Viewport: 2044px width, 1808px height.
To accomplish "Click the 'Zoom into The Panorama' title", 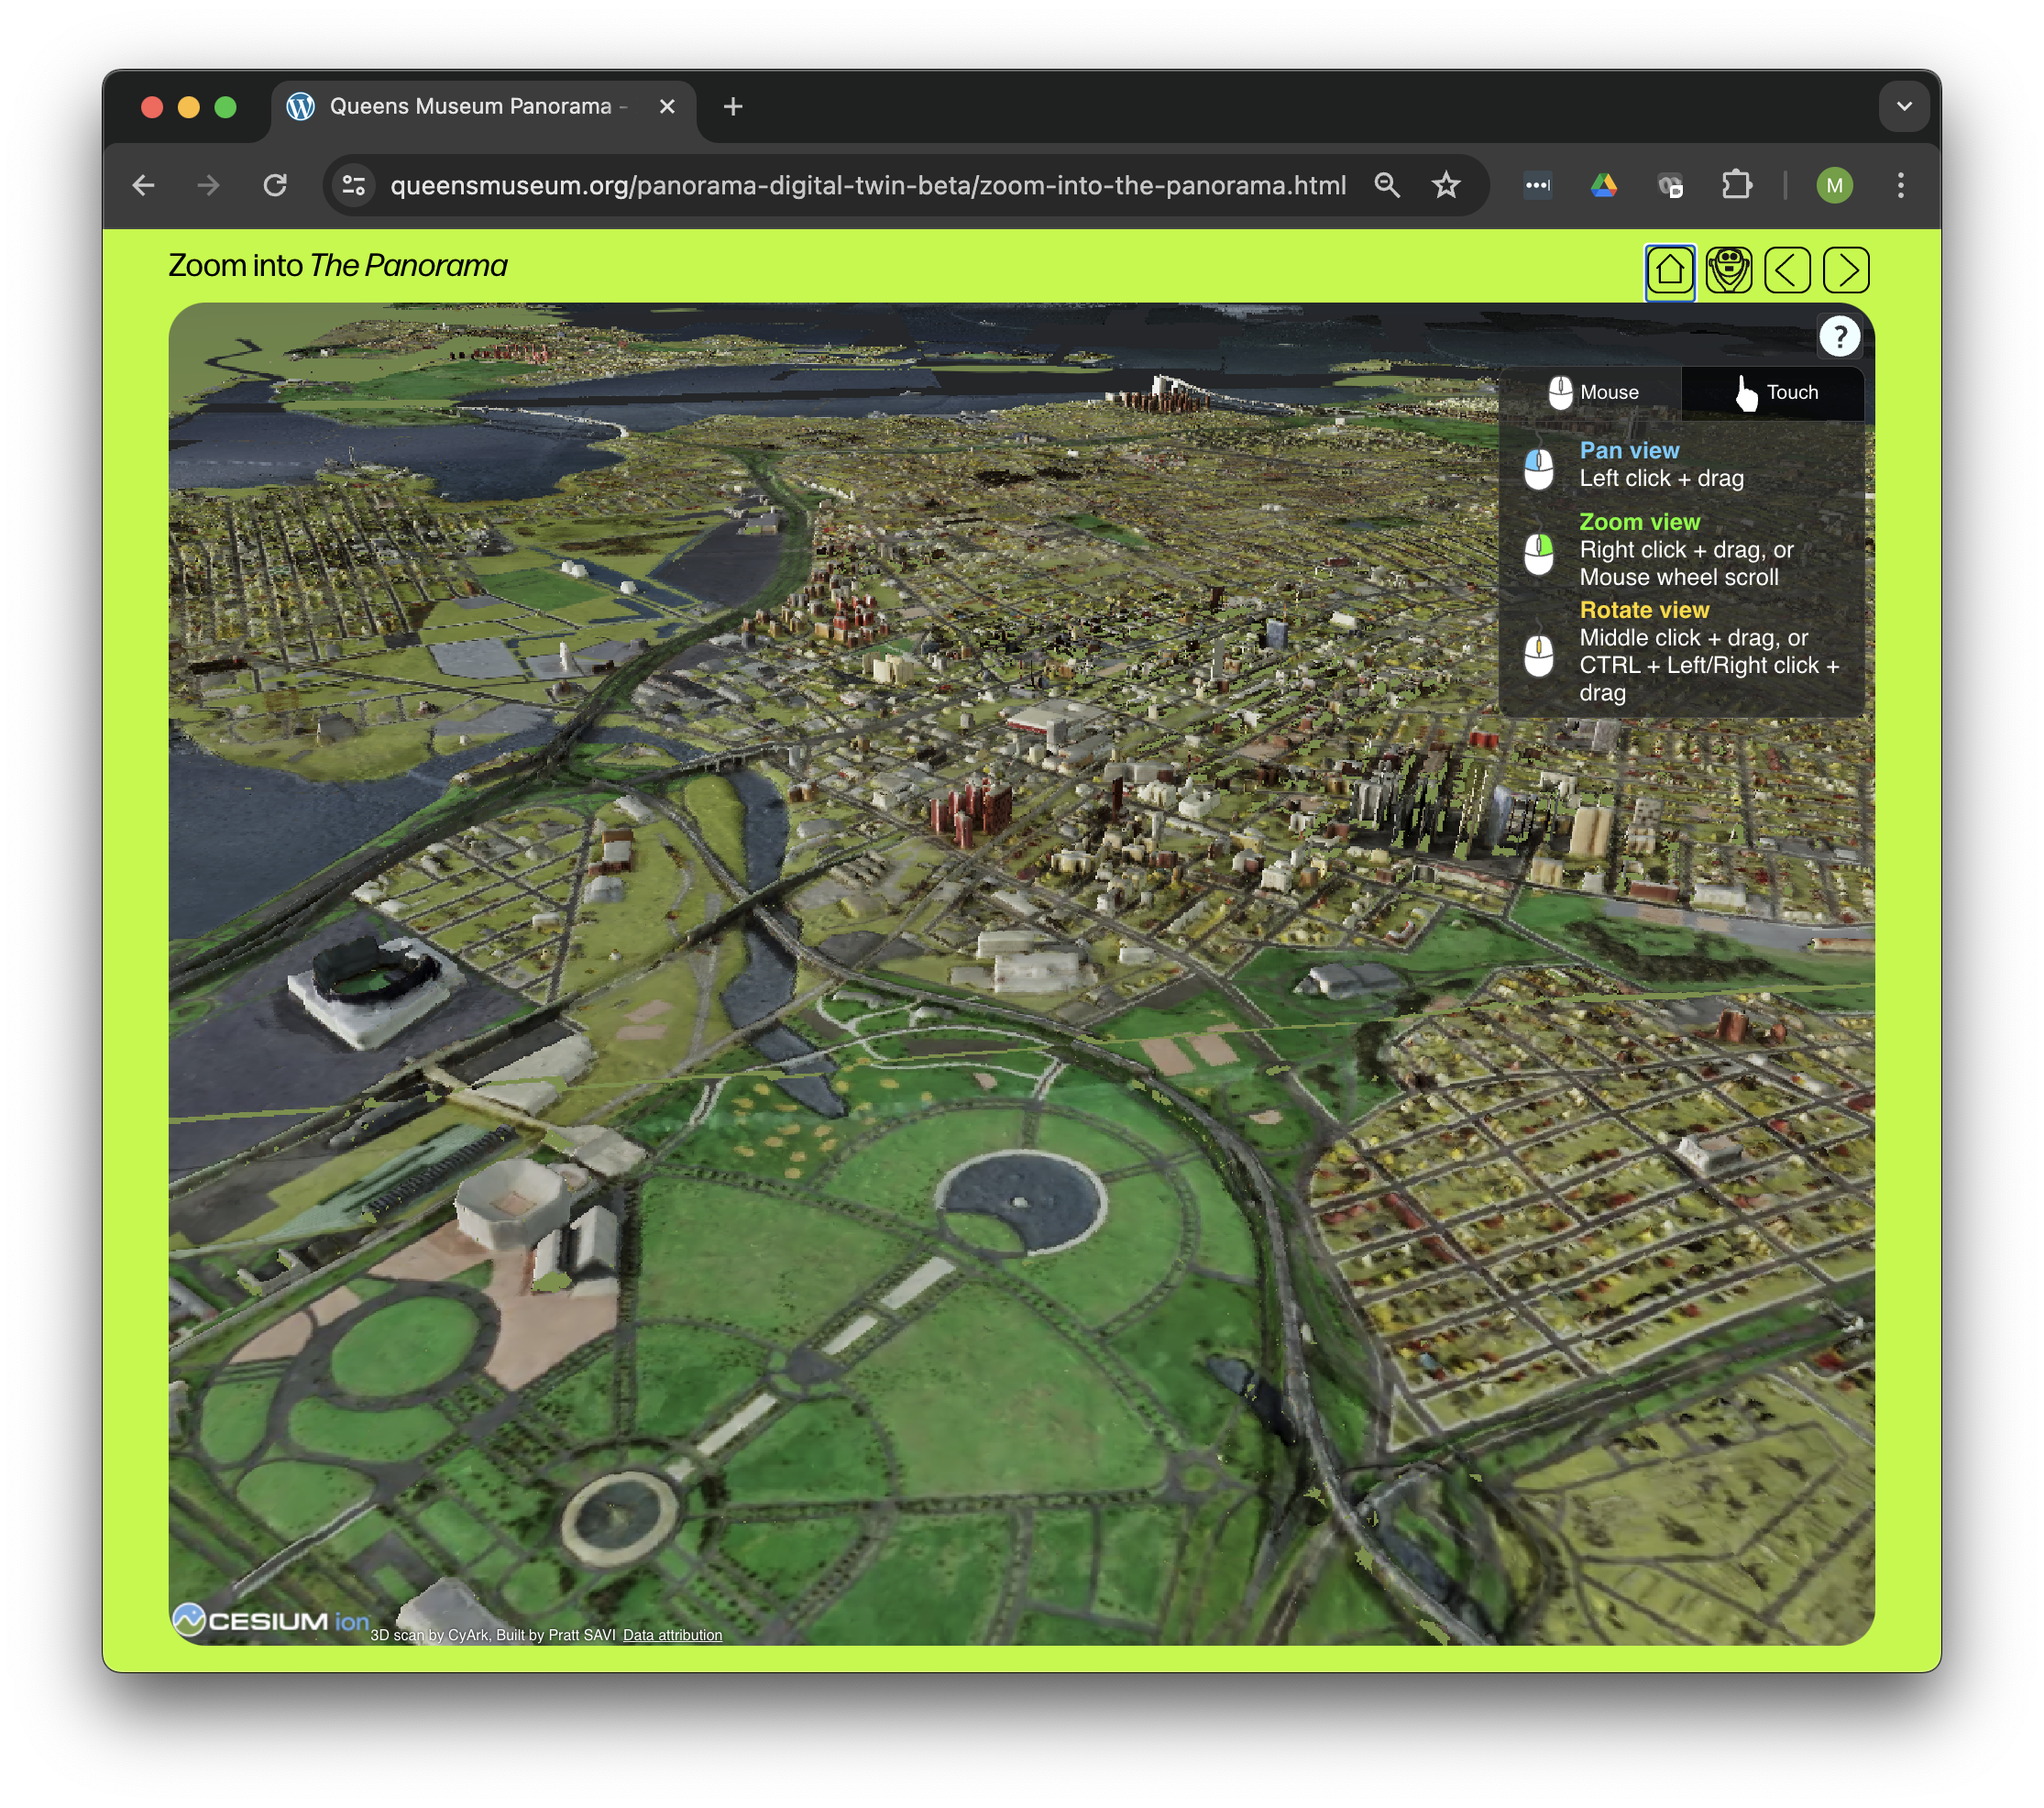I will point(338,266).
